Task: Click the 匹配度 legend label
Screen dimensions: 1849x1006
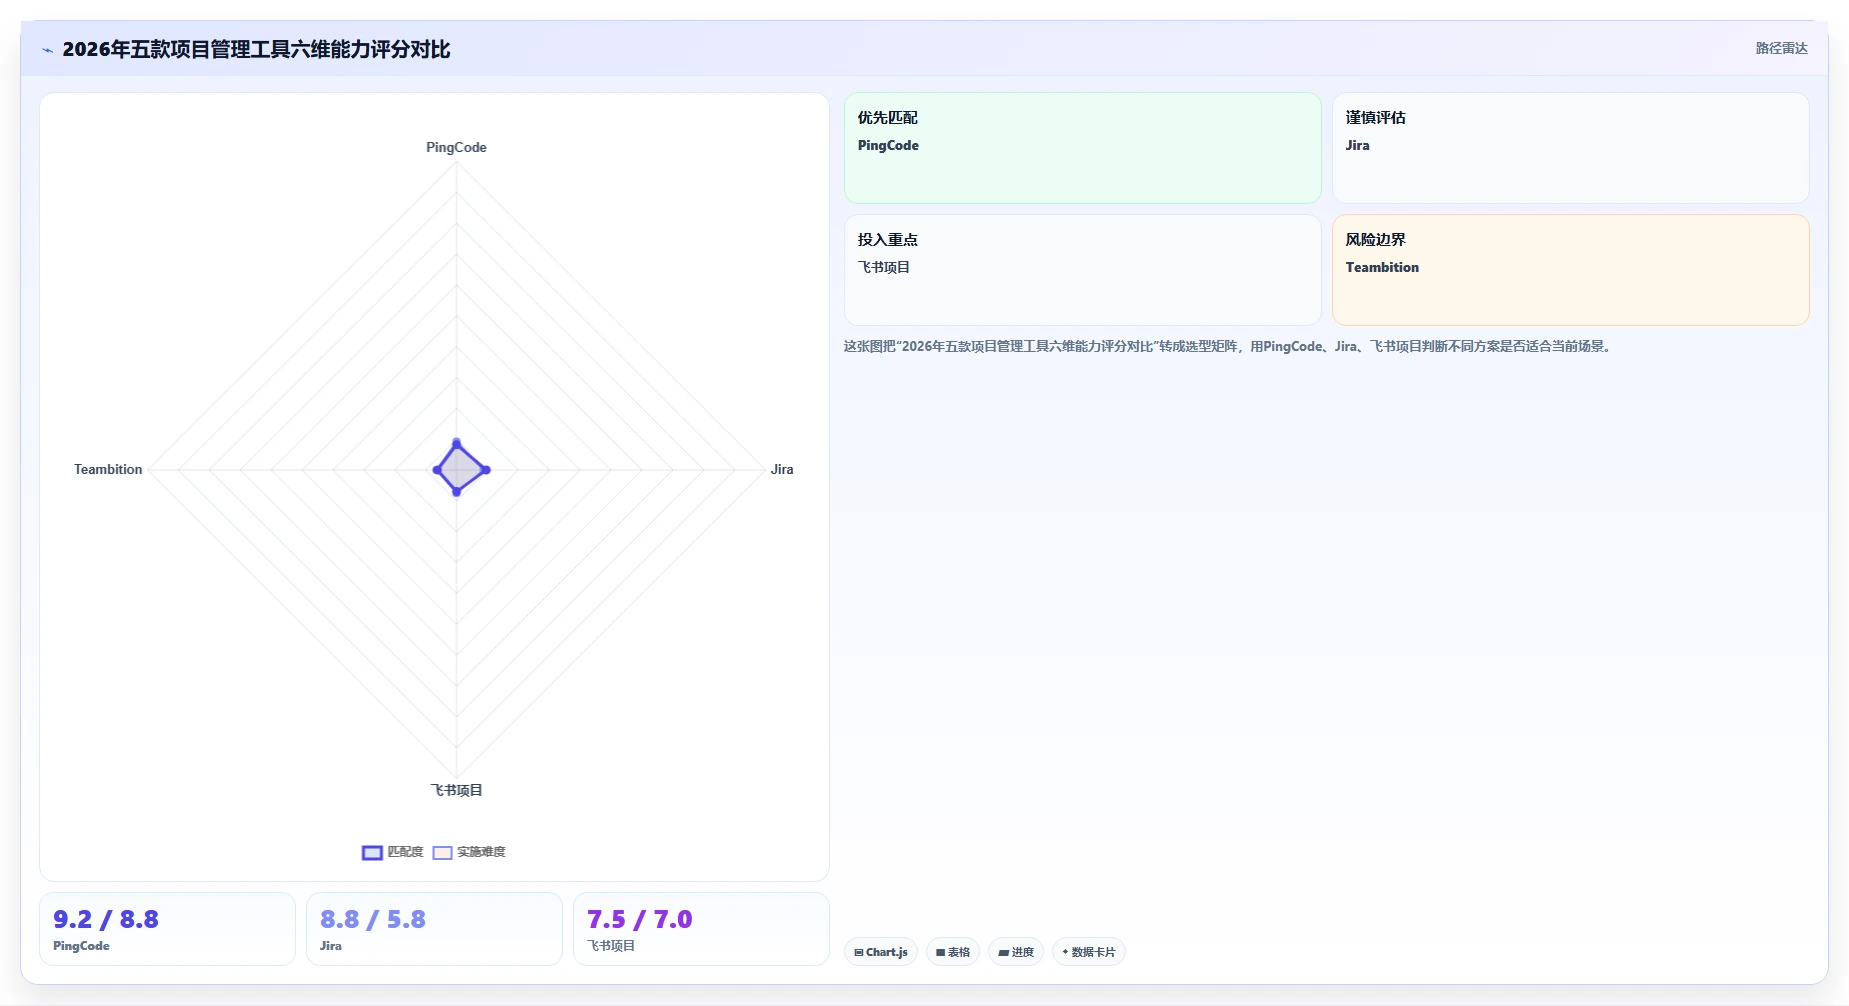Action: (x=405, y=852)
